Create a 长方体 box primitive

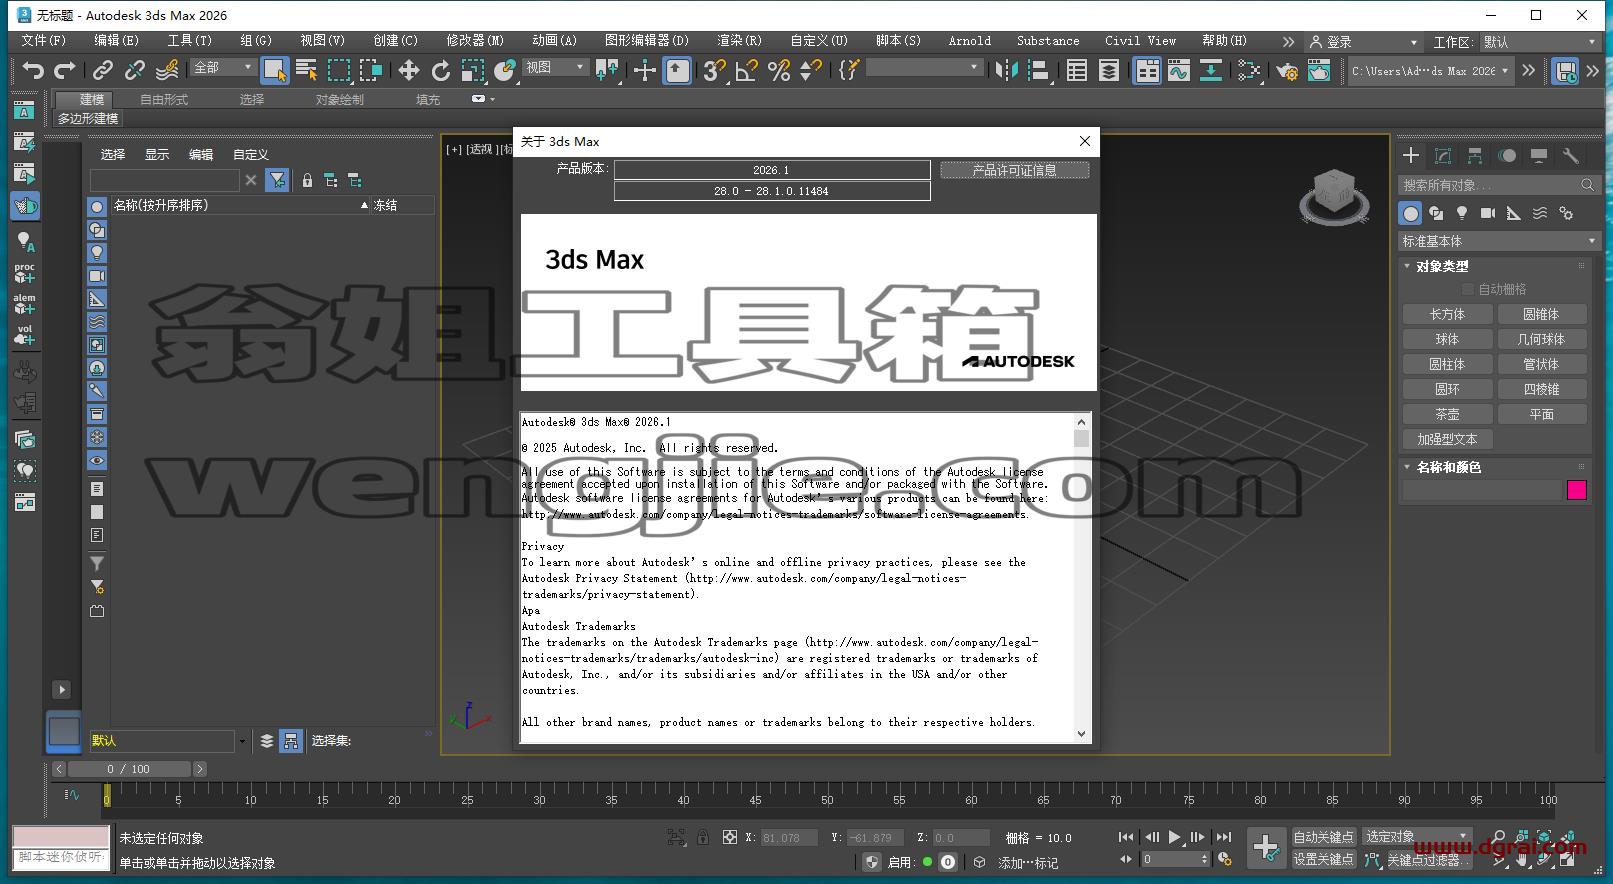pos(1447,314)
